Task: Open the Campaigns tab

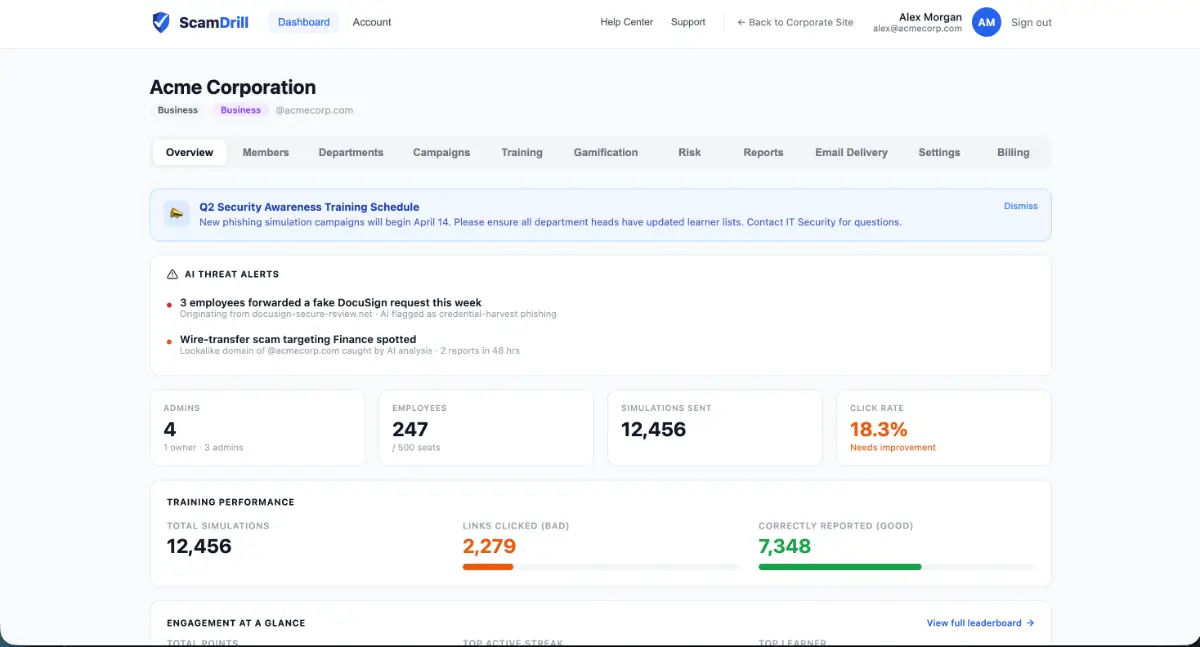Action: pyautogui.click(x=441, y=152)
